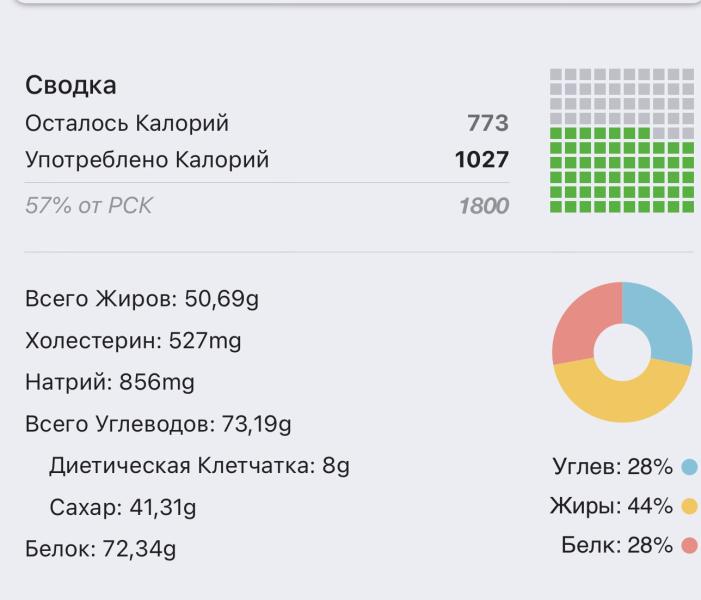Click the blue dot beside Углев: 28%
This screenshot has width=701, height=600.
[689, 467]
